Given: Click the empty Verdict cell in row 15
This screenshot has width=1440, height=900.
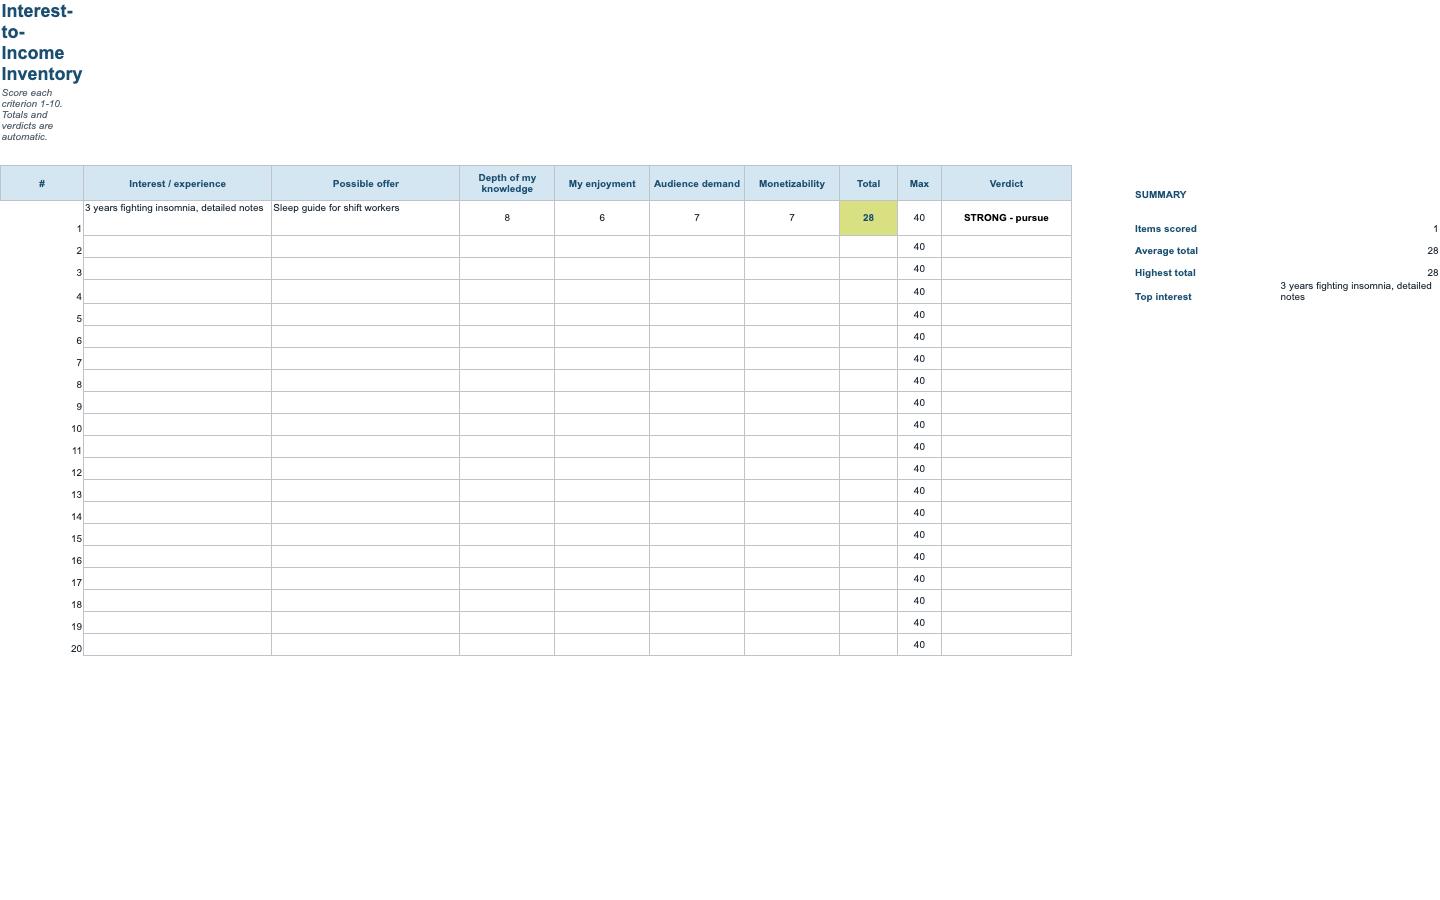Looking at the screenshot, I should [1006, 535].
